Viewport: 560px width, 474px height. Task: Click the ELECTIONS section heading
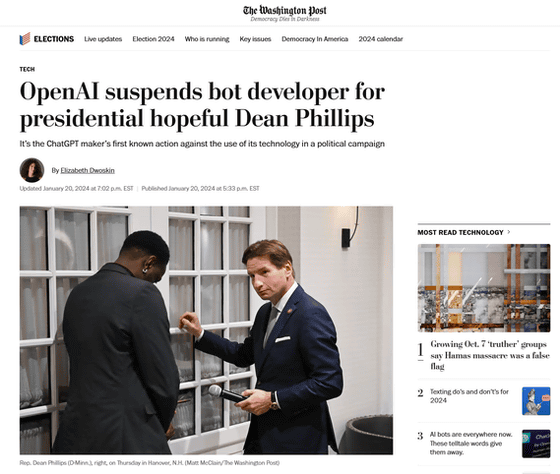click(x=54, y=39)
